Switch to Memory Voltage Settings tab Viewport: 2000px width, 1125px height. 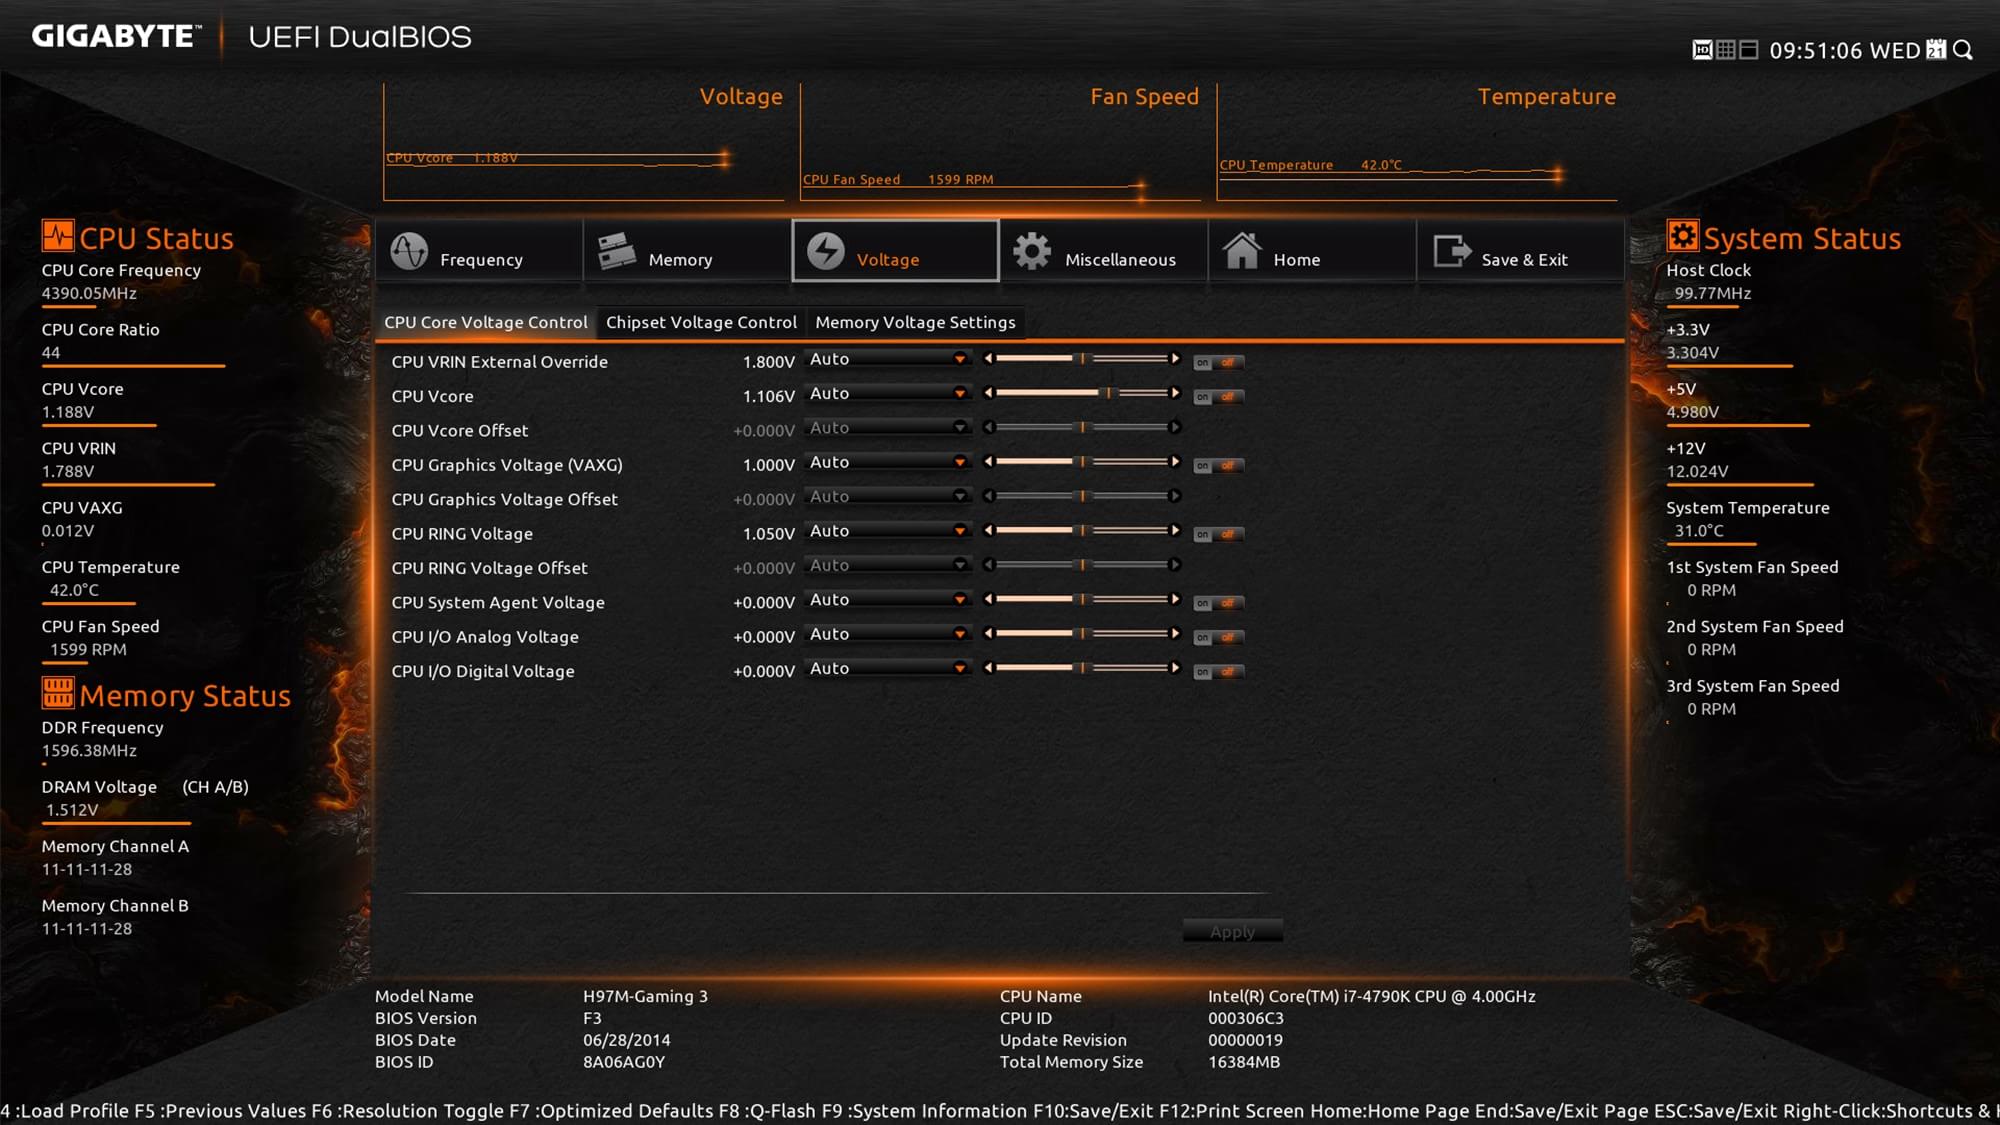[915, 322]
